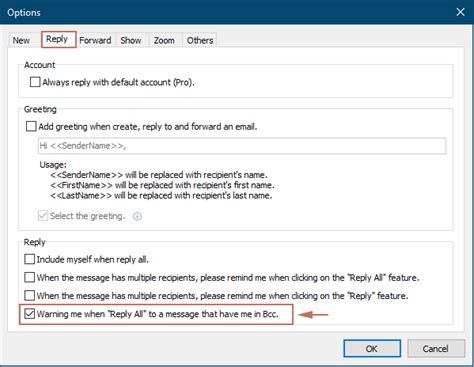
Task: Check the Reply All reminder for multiple recipients
Action: [29, 277]
